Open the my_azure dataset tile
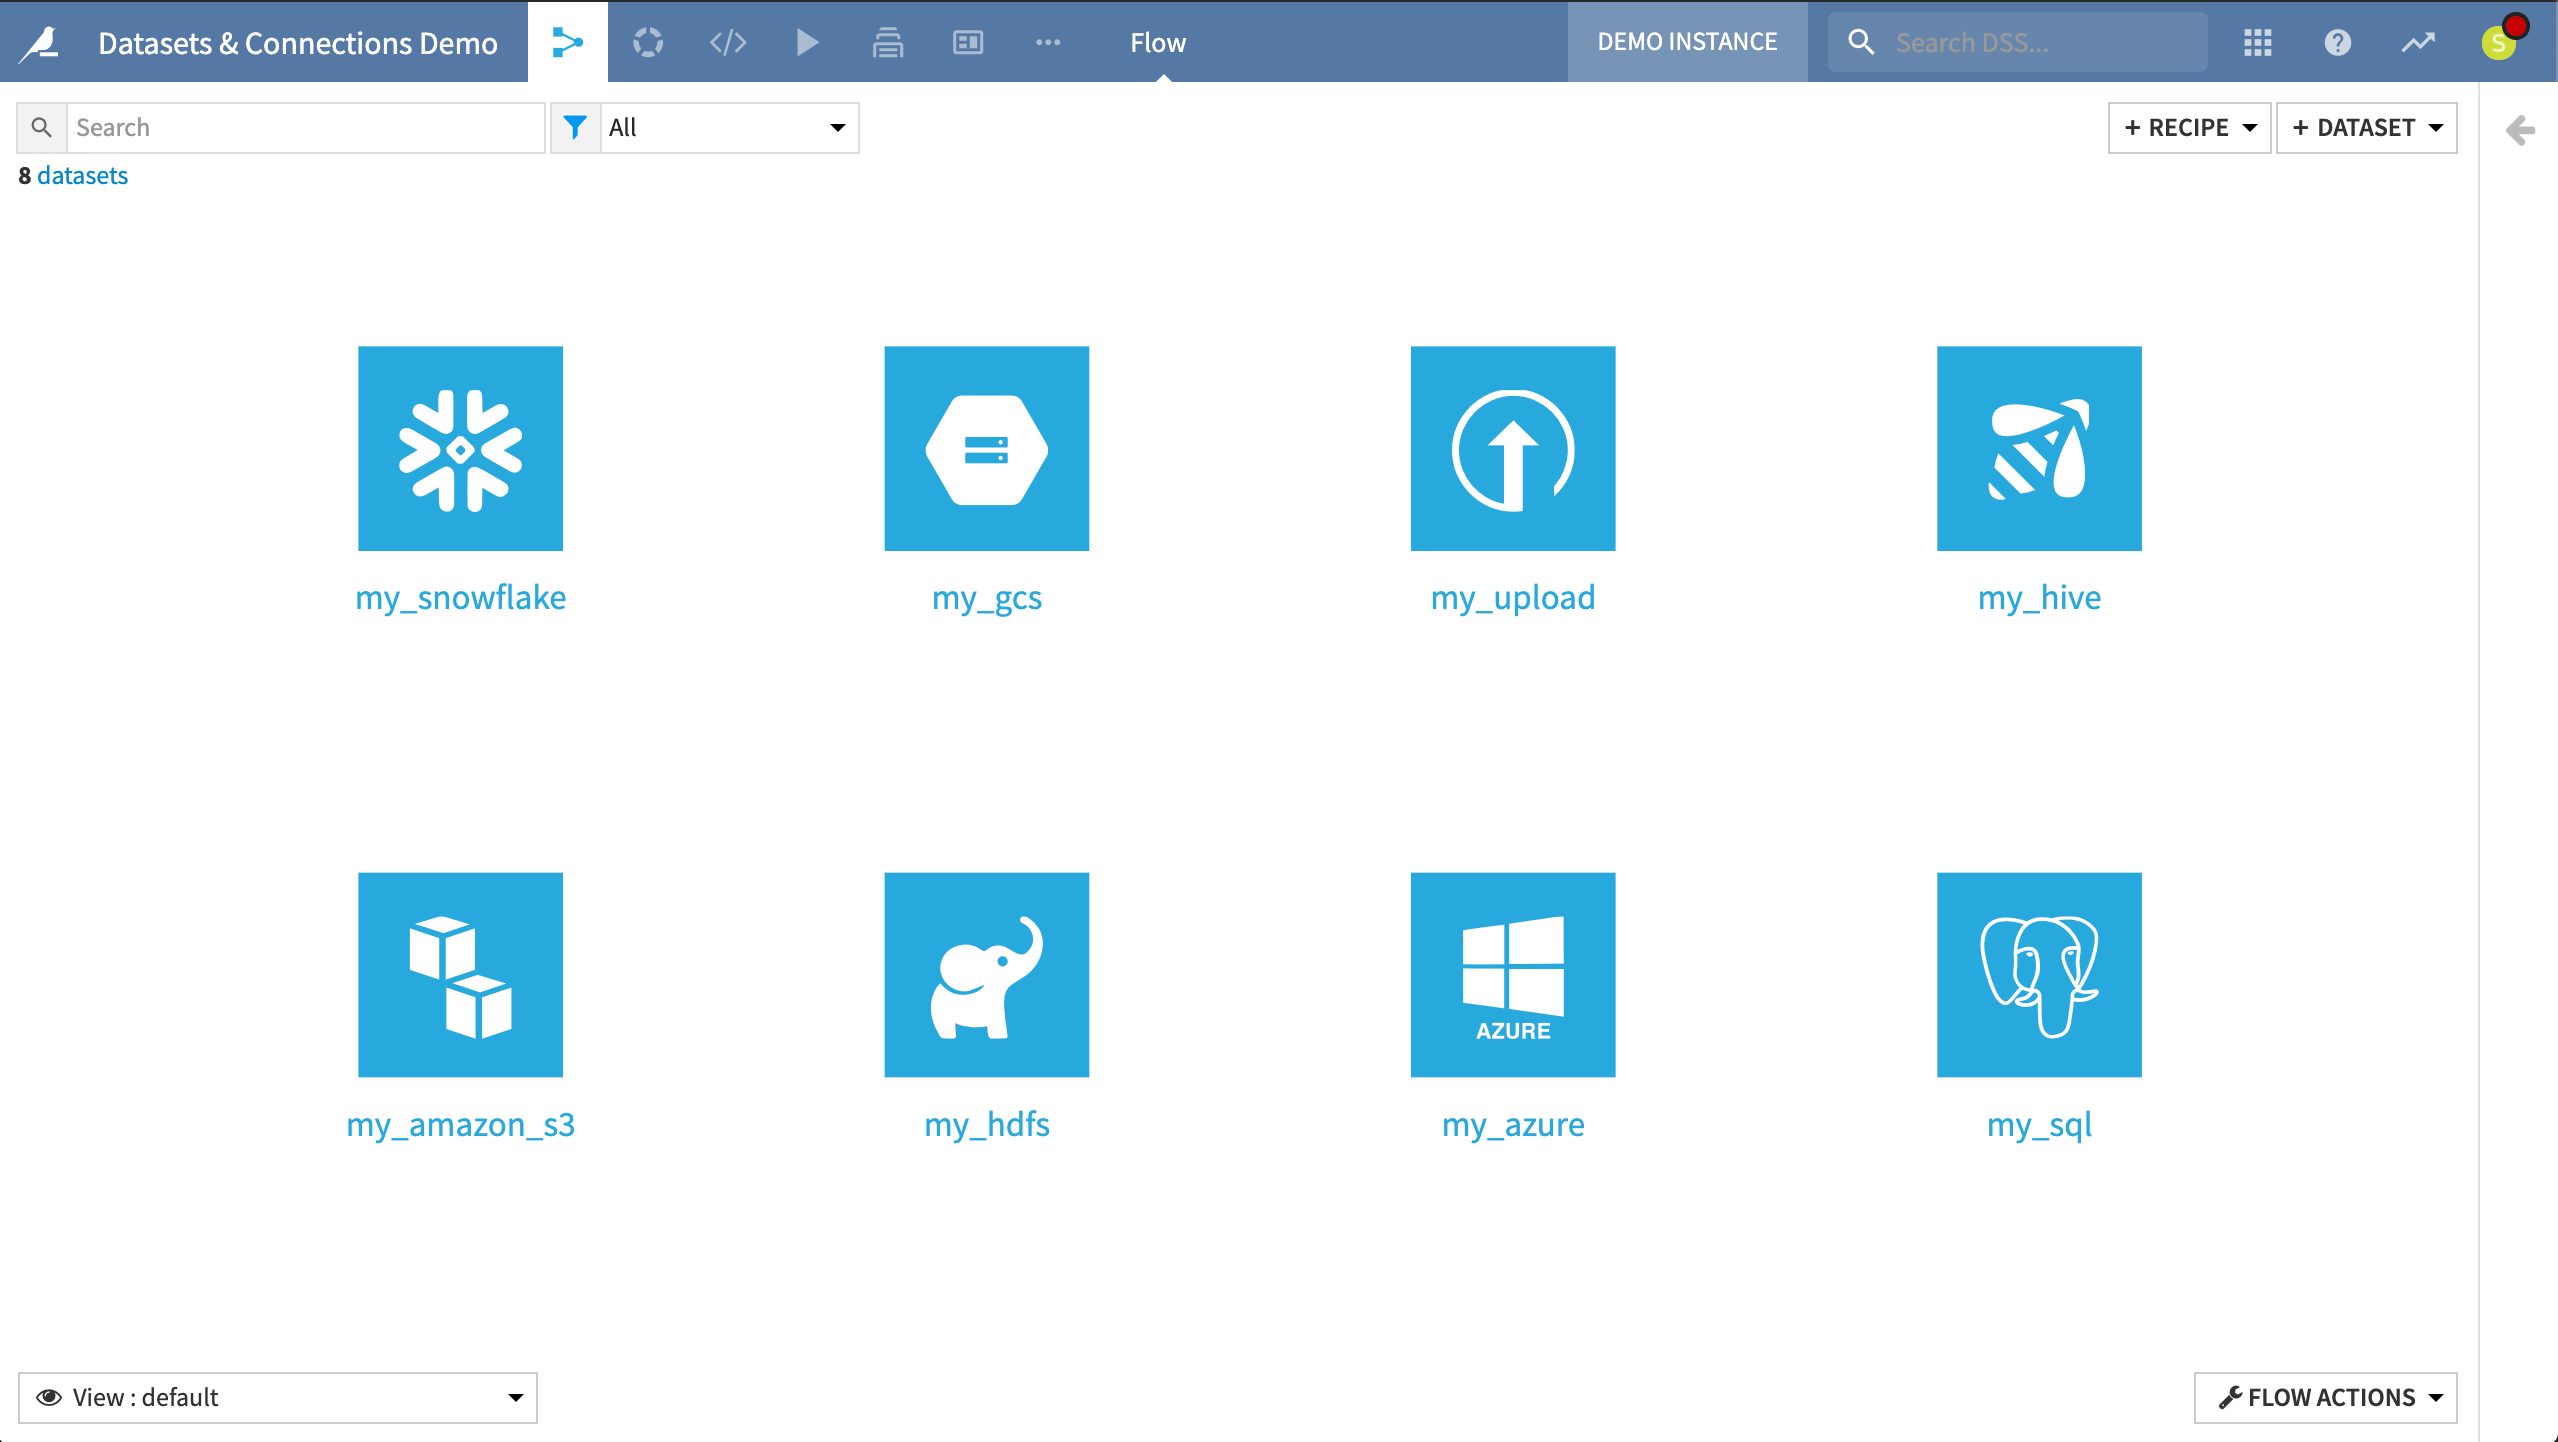This screenshot has height=1442, width=2558. [x=1512, y=974]
